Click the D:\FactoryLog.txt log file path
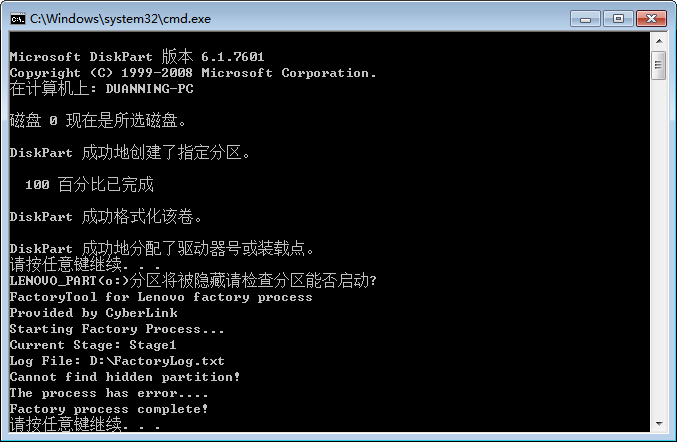 tap(157, 361)
